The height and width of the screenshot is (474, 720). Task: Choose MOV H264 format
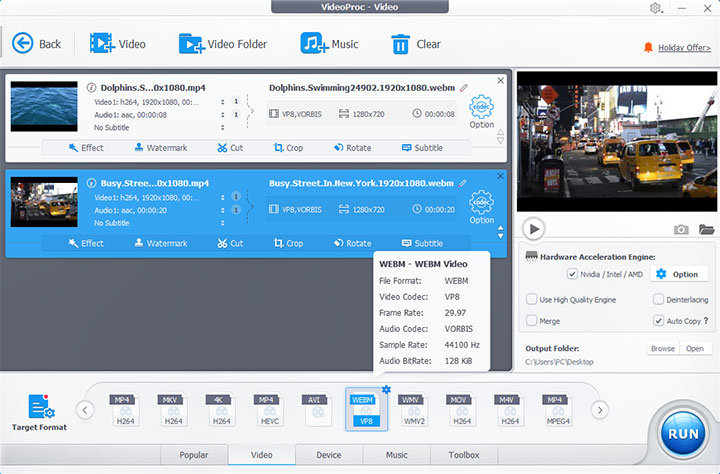462,410
